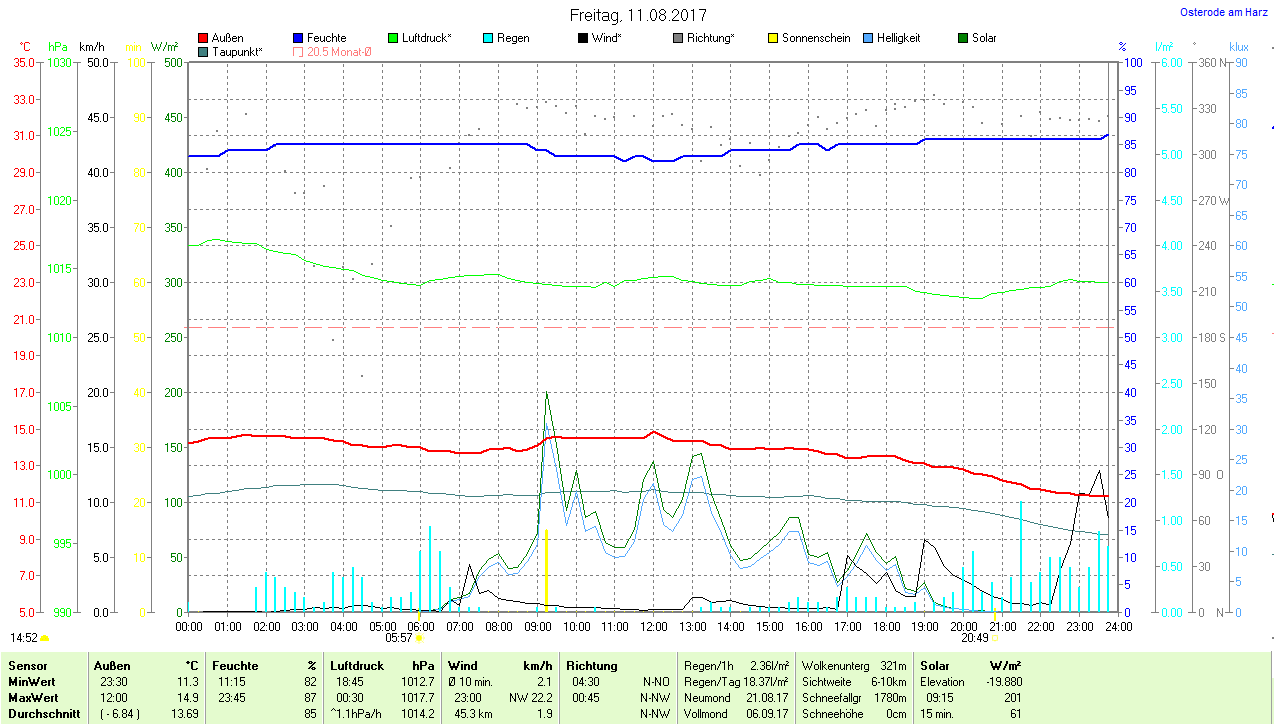This screenshot has height=724, width=1274.
Task: Click the green Luftdruck legend swatch
Action: click(393, 38)
